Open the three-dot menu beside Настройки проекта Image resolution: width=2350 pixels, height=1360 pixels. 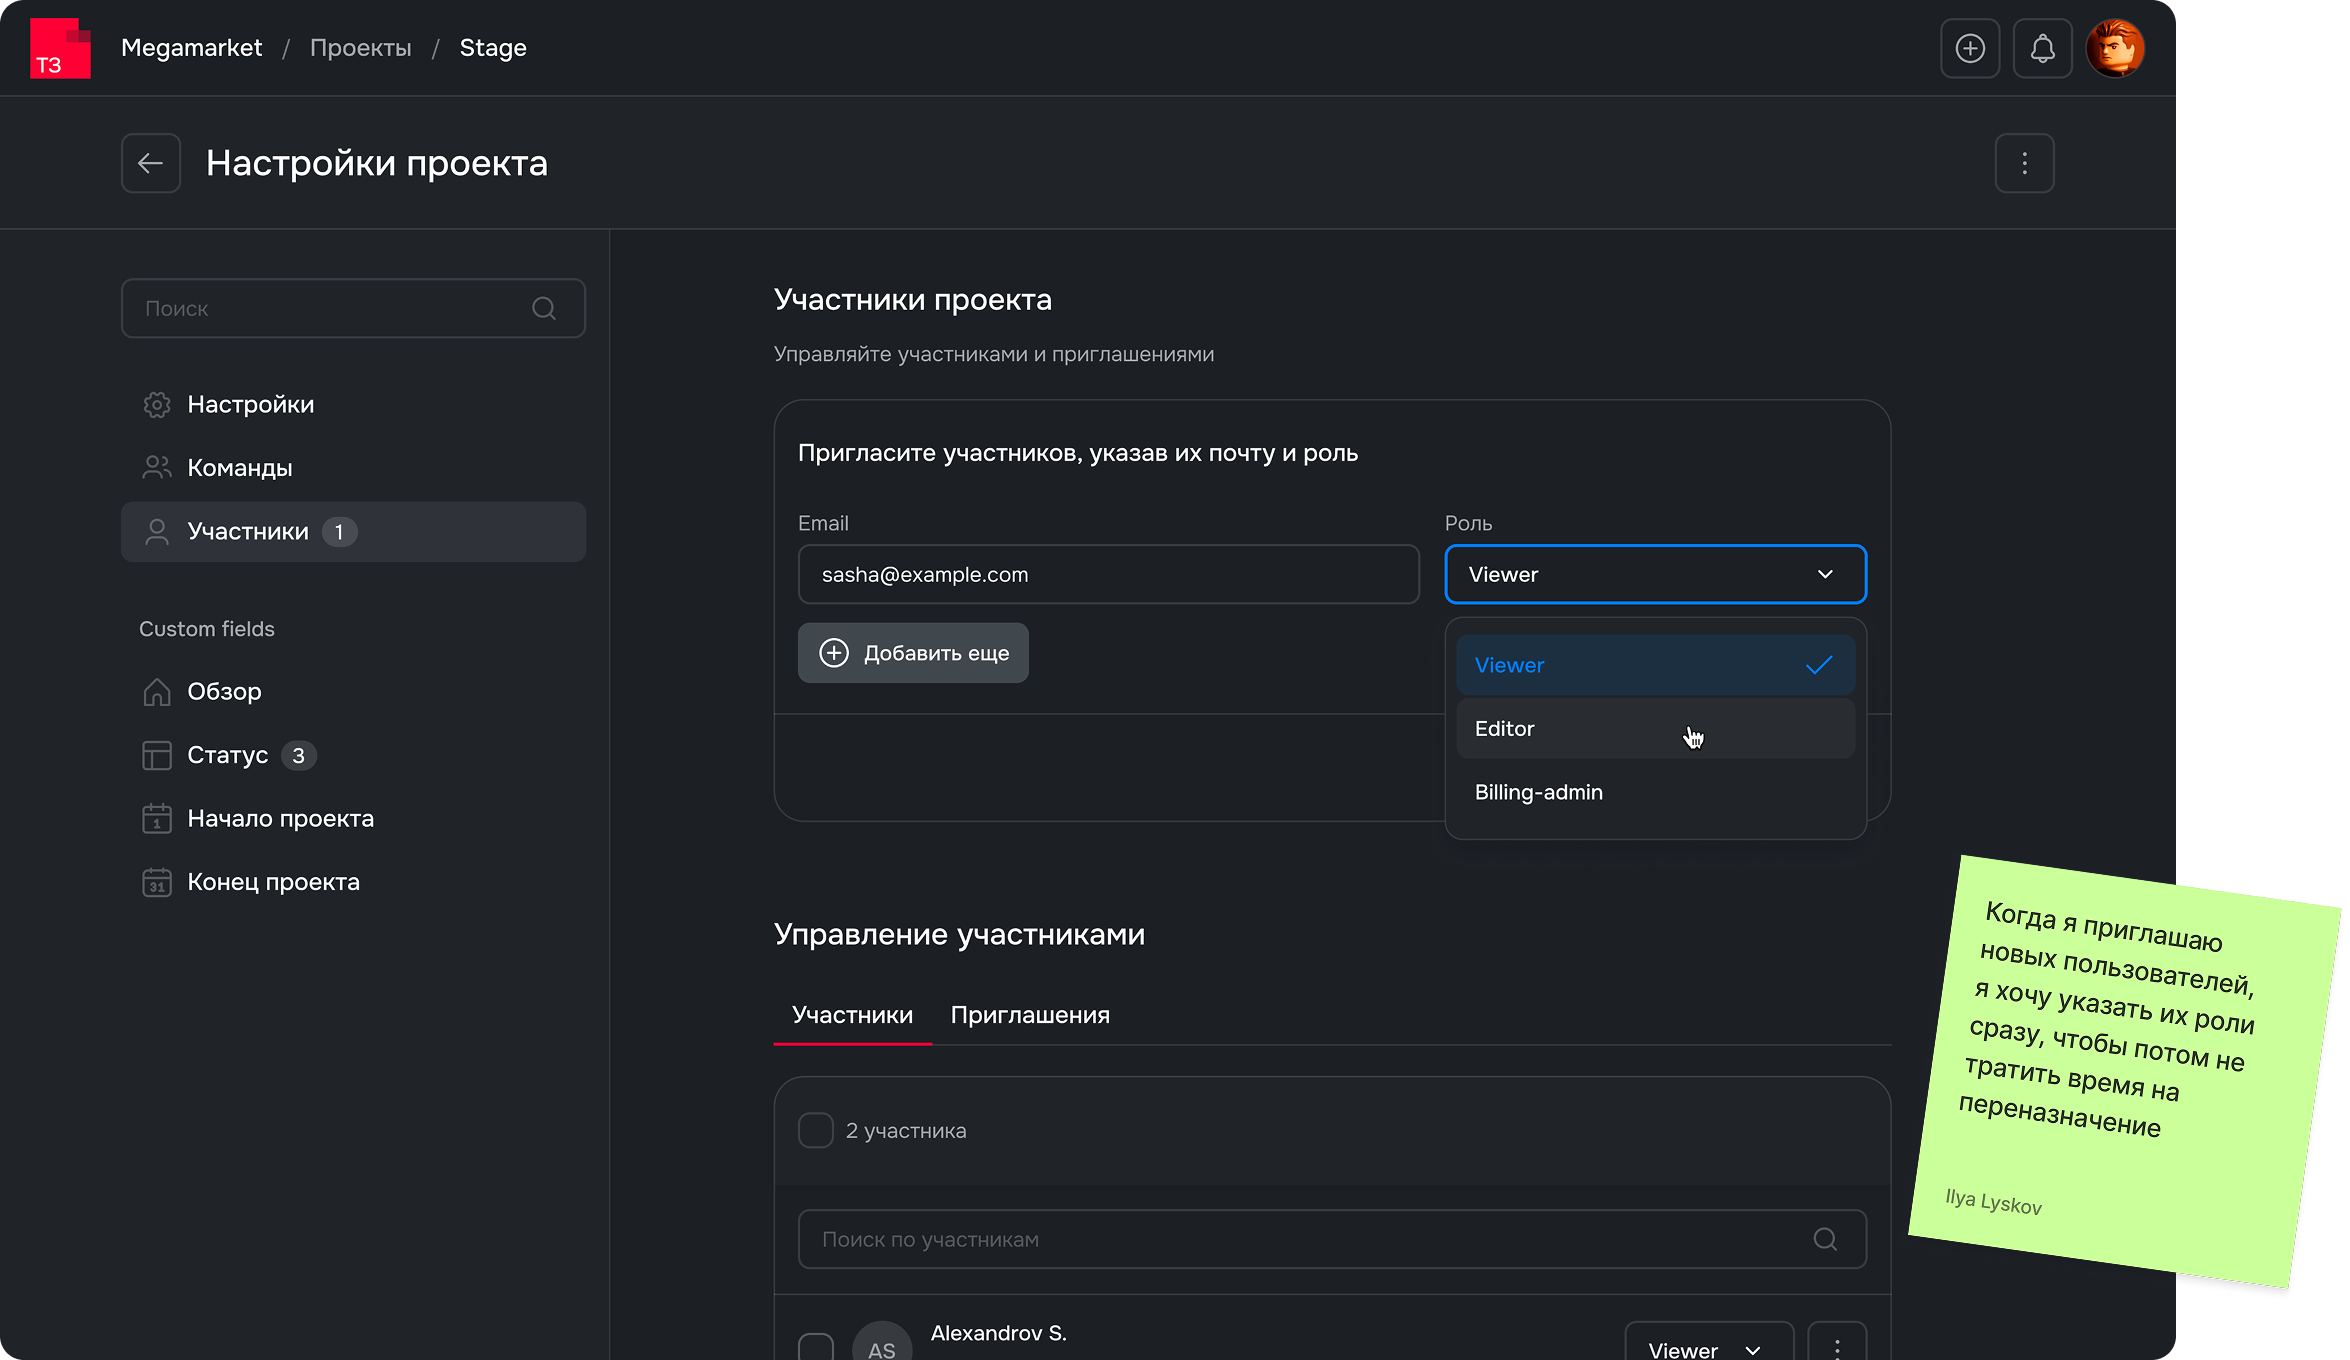click(2024, 163)
